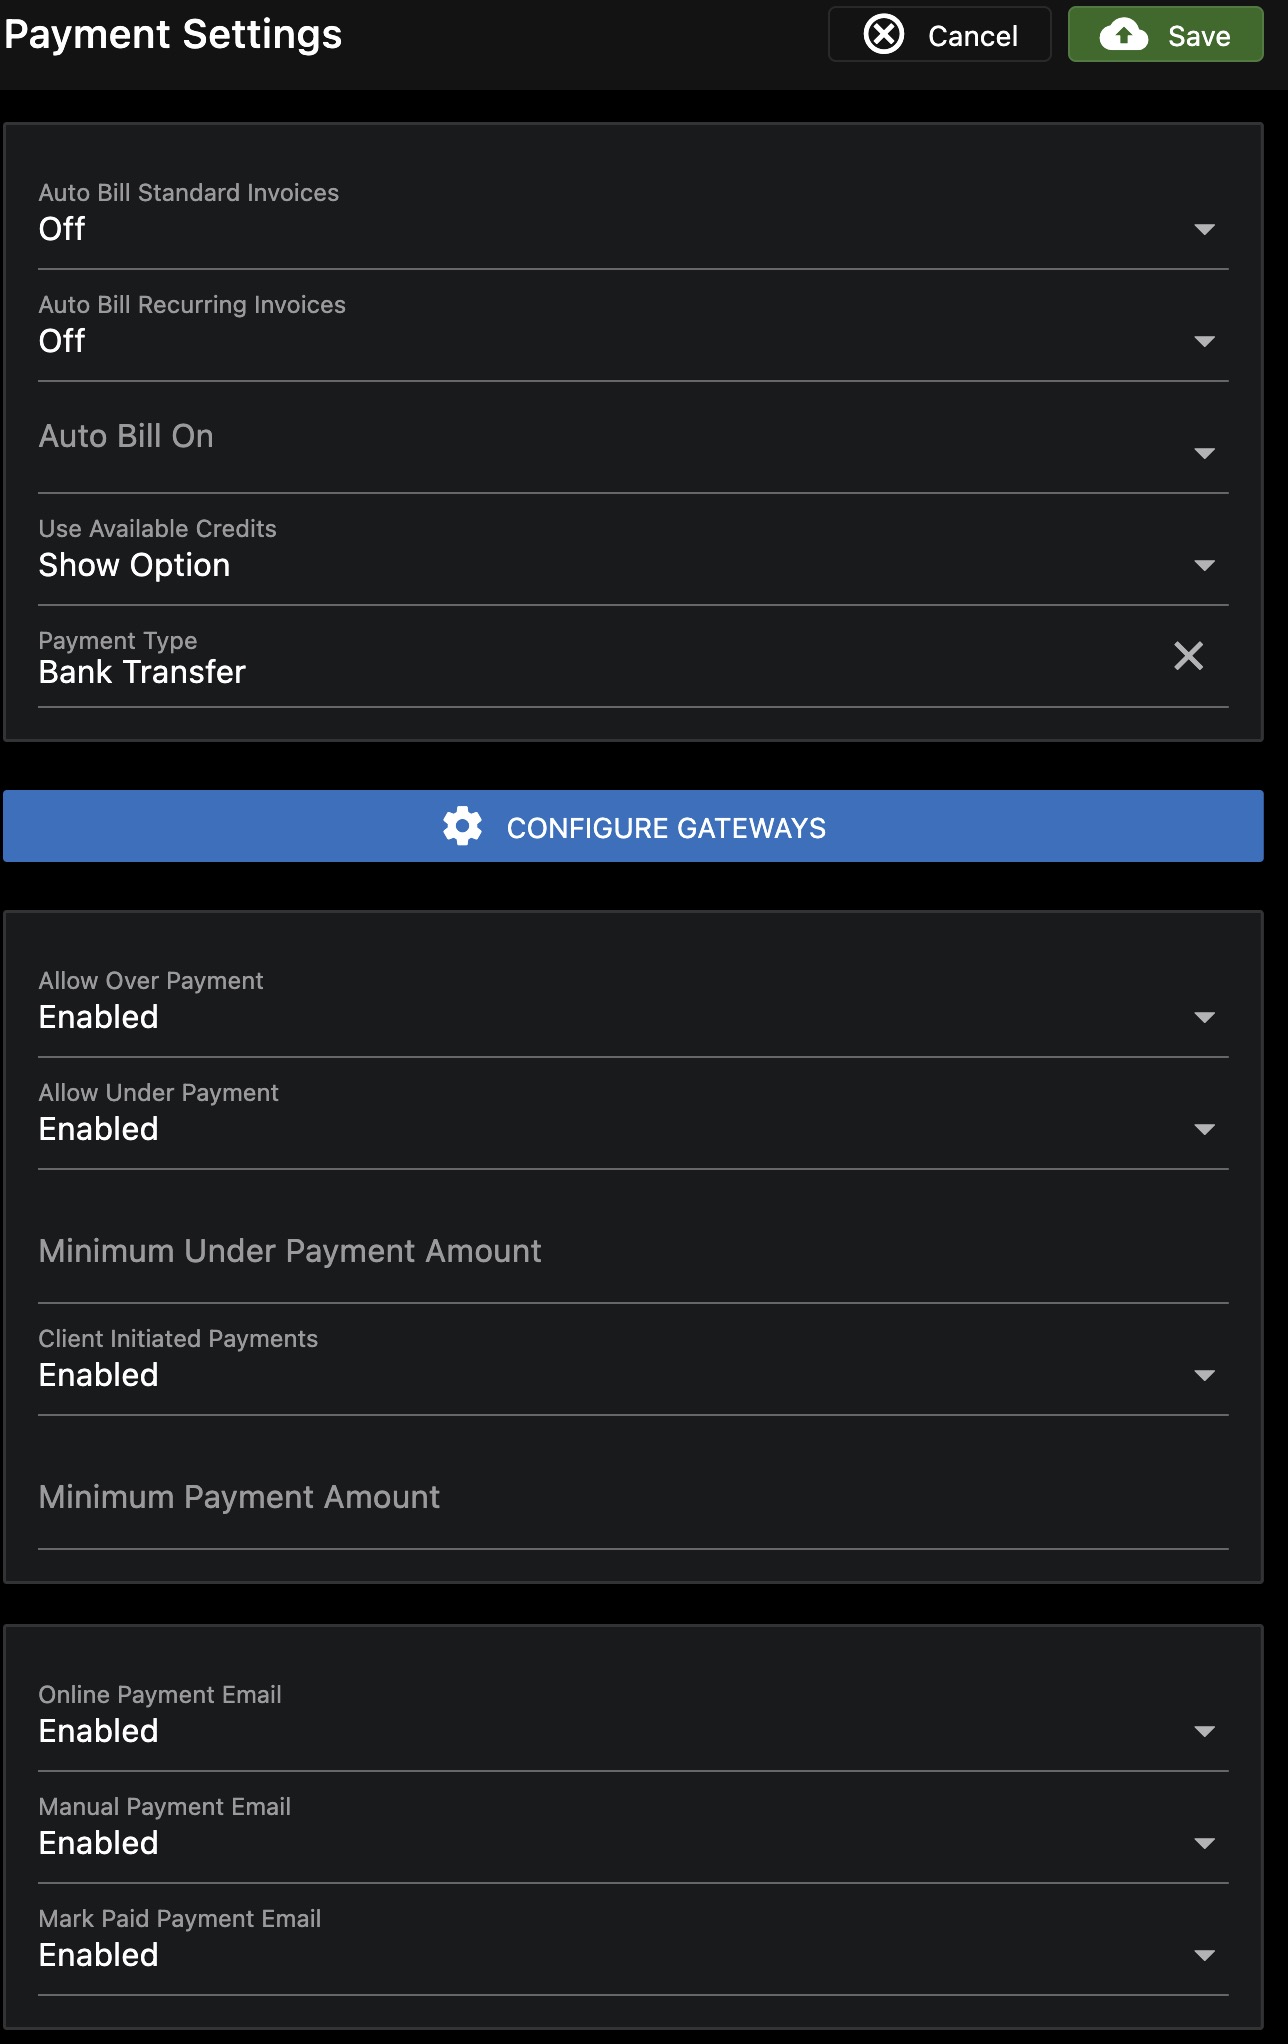Clear the Bank Transfer payment type

(x=1188, y=656)
